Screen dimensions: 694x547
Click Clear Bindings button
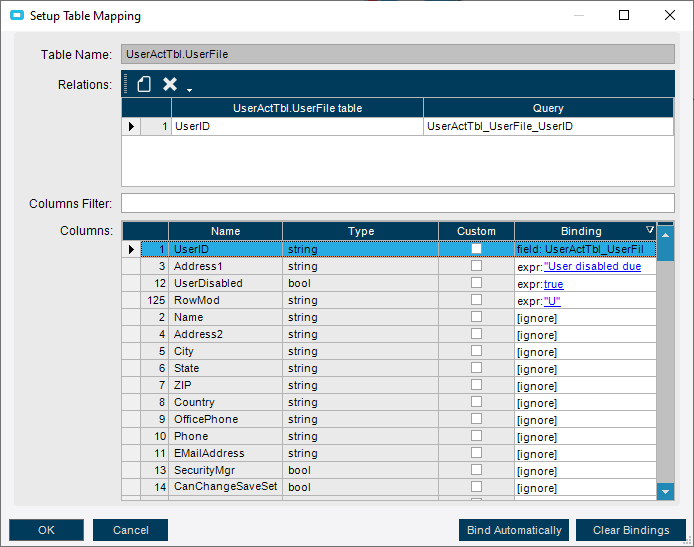[x=631, y=530]
